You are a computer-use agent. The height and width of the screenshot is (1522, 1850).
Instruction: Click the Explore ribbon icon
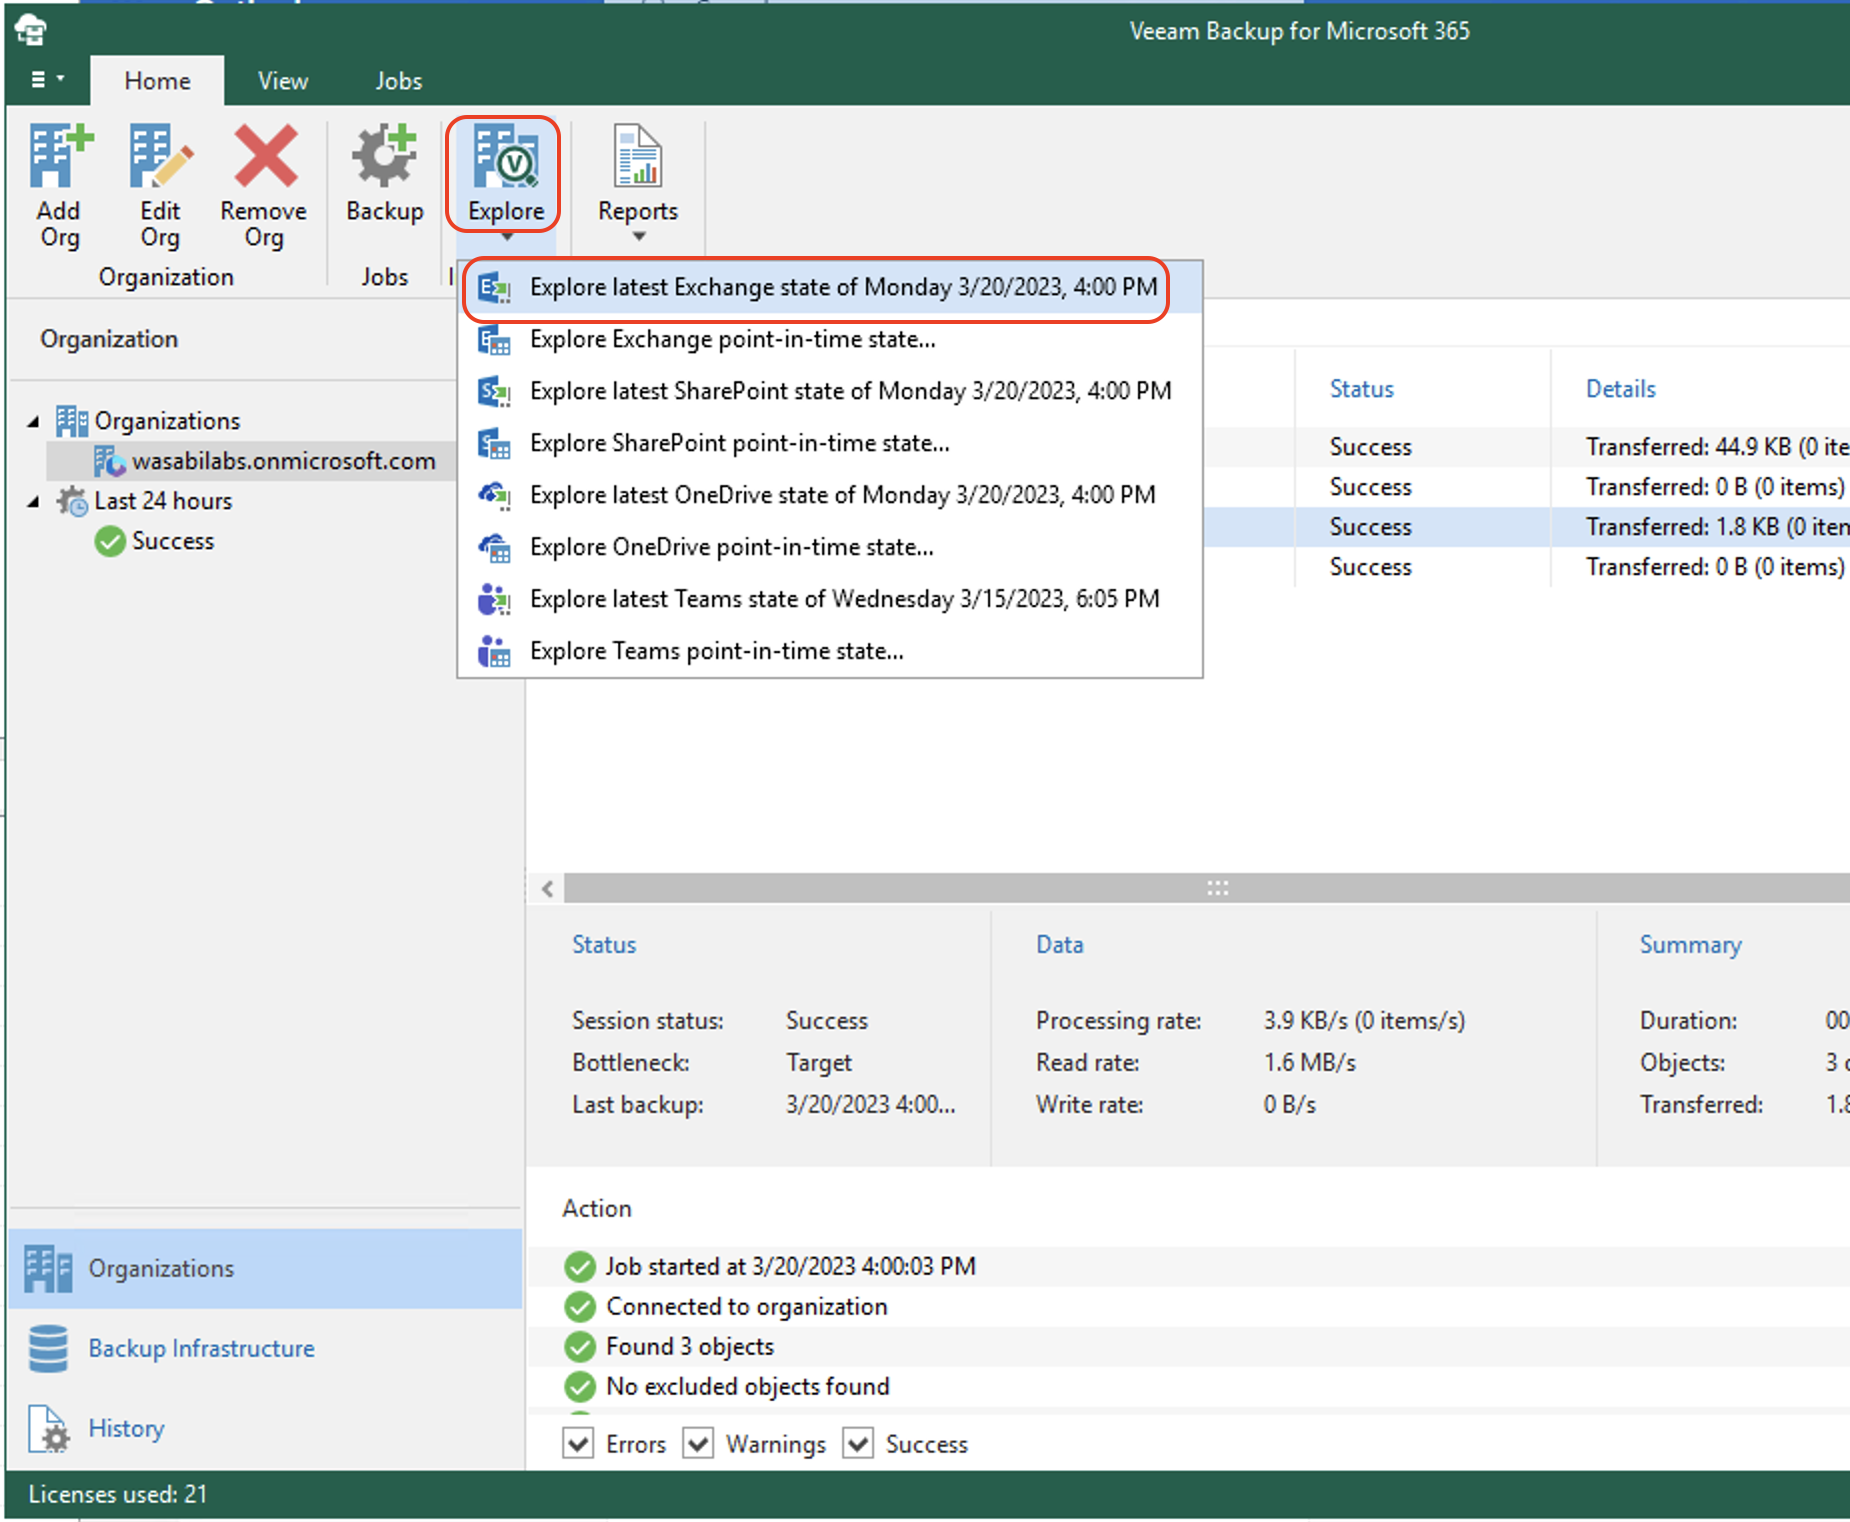coord(507,156)
